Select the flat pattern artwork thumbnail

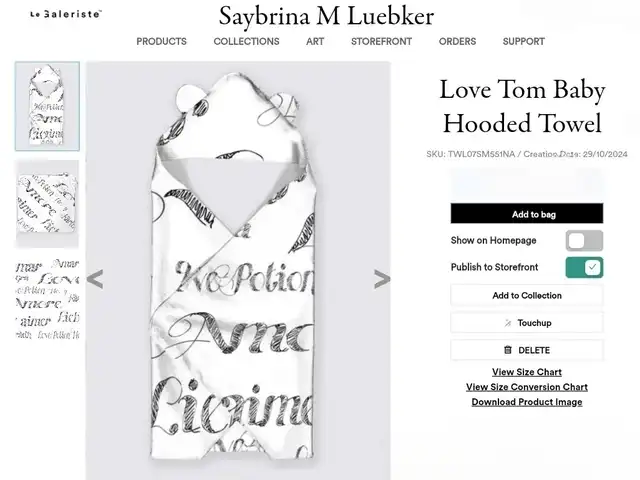coord(47,298)
